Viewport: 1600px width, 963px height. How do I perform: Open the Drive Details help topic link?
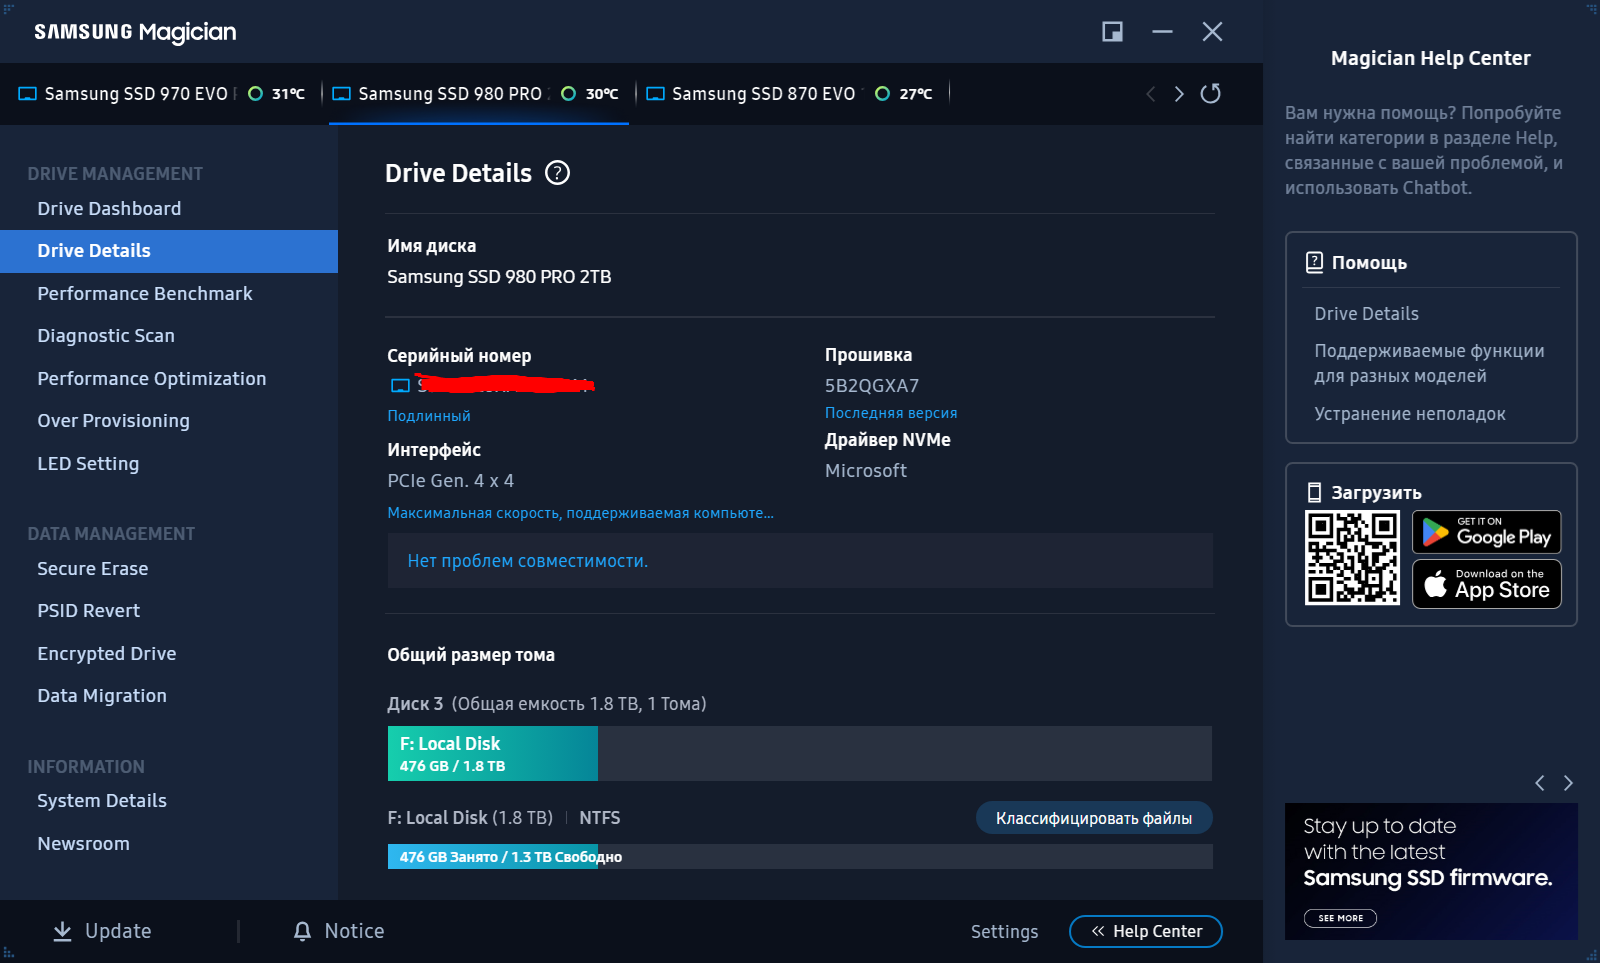coord(1366,314)
